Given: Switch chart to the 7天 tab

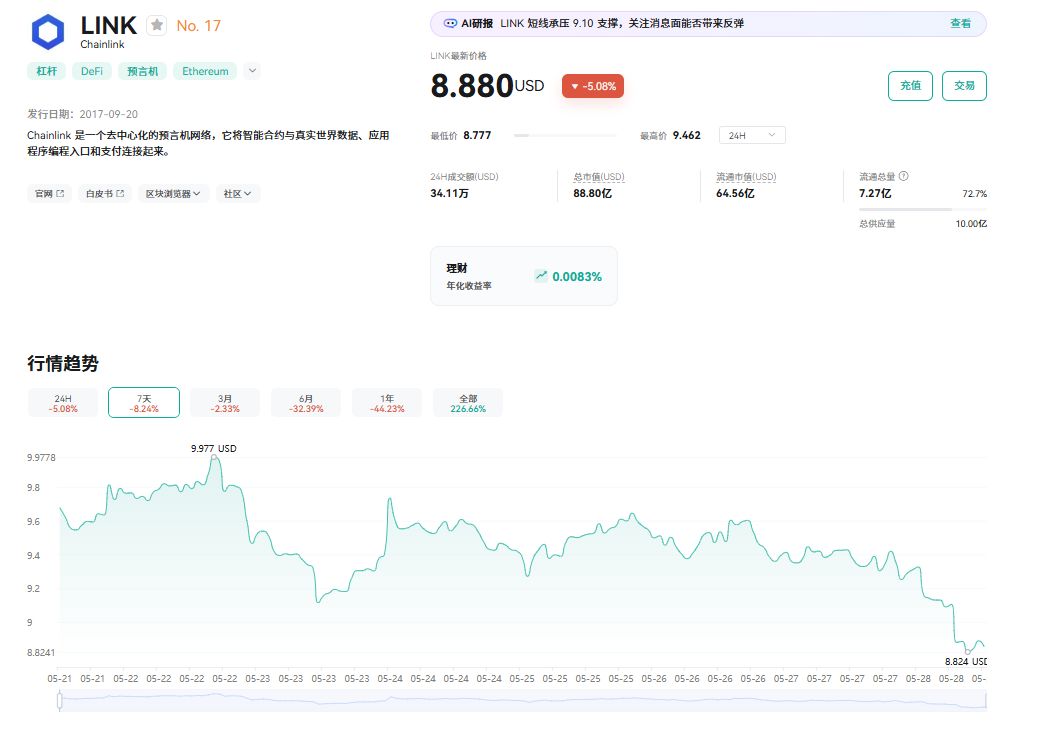Looking at the screenshot, I should coord(144,403).
